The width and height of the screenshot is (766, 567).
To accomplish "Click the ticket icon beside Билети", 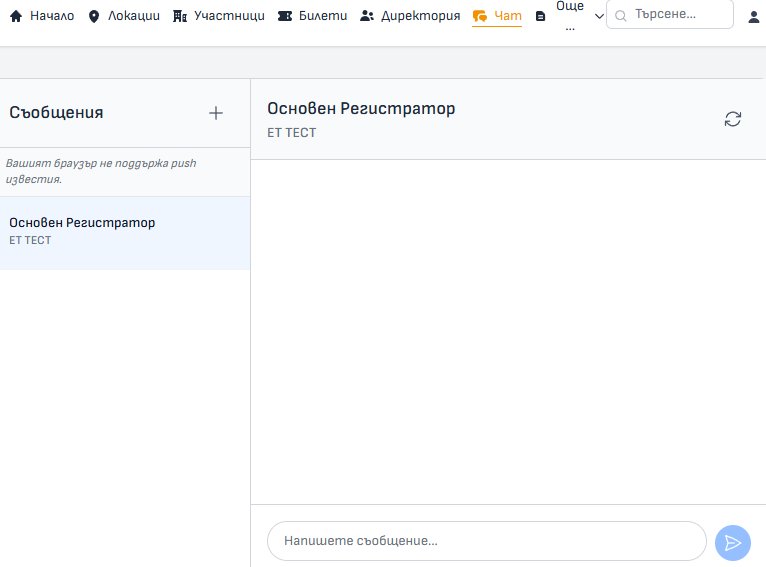I will pyautogui.click(x=285, y=16).
